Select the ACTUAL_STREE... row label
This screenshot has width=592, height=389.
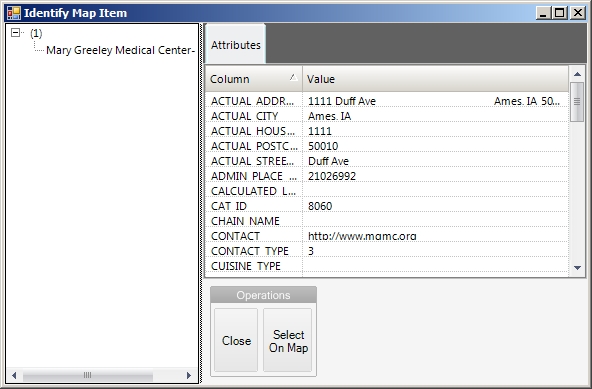[252, 161]
